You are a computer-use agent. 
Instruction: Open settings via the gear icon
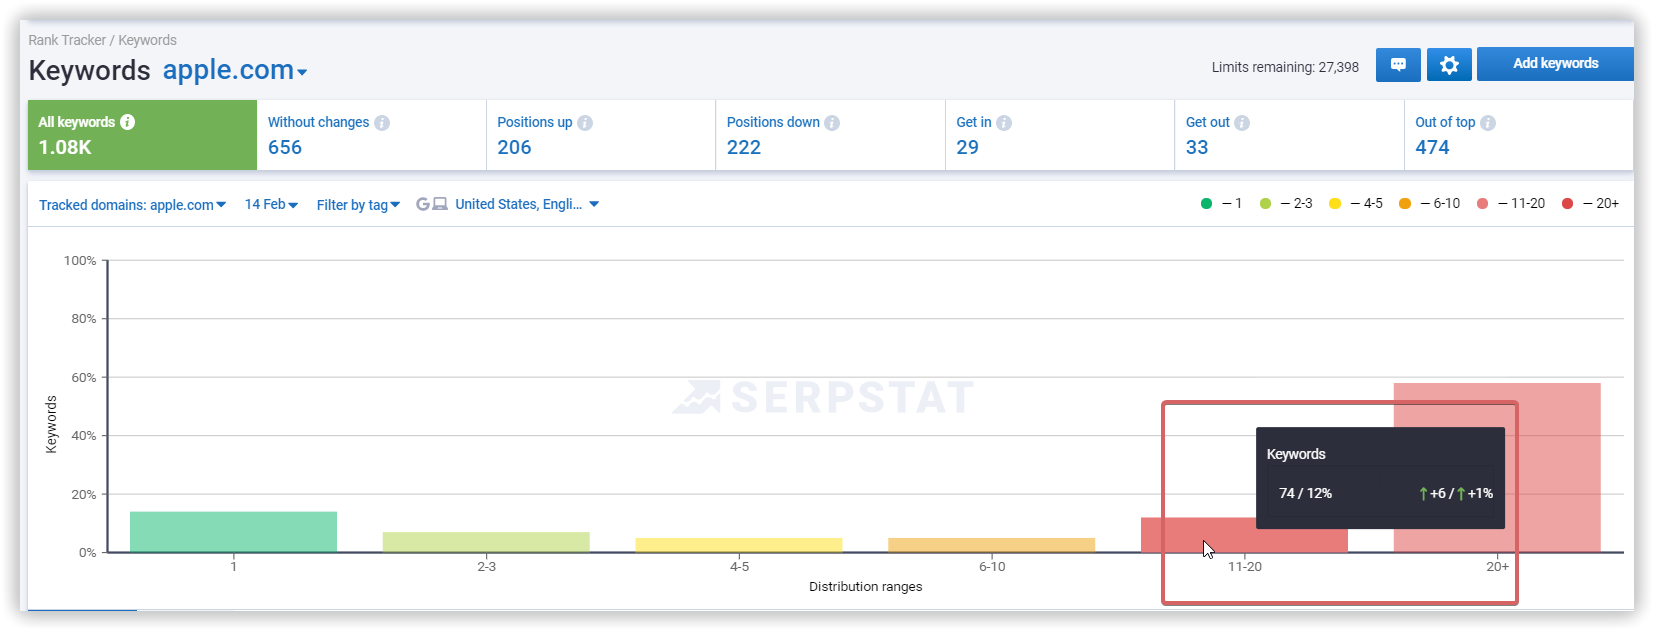pyautogui.click(x=1449, y=65)
